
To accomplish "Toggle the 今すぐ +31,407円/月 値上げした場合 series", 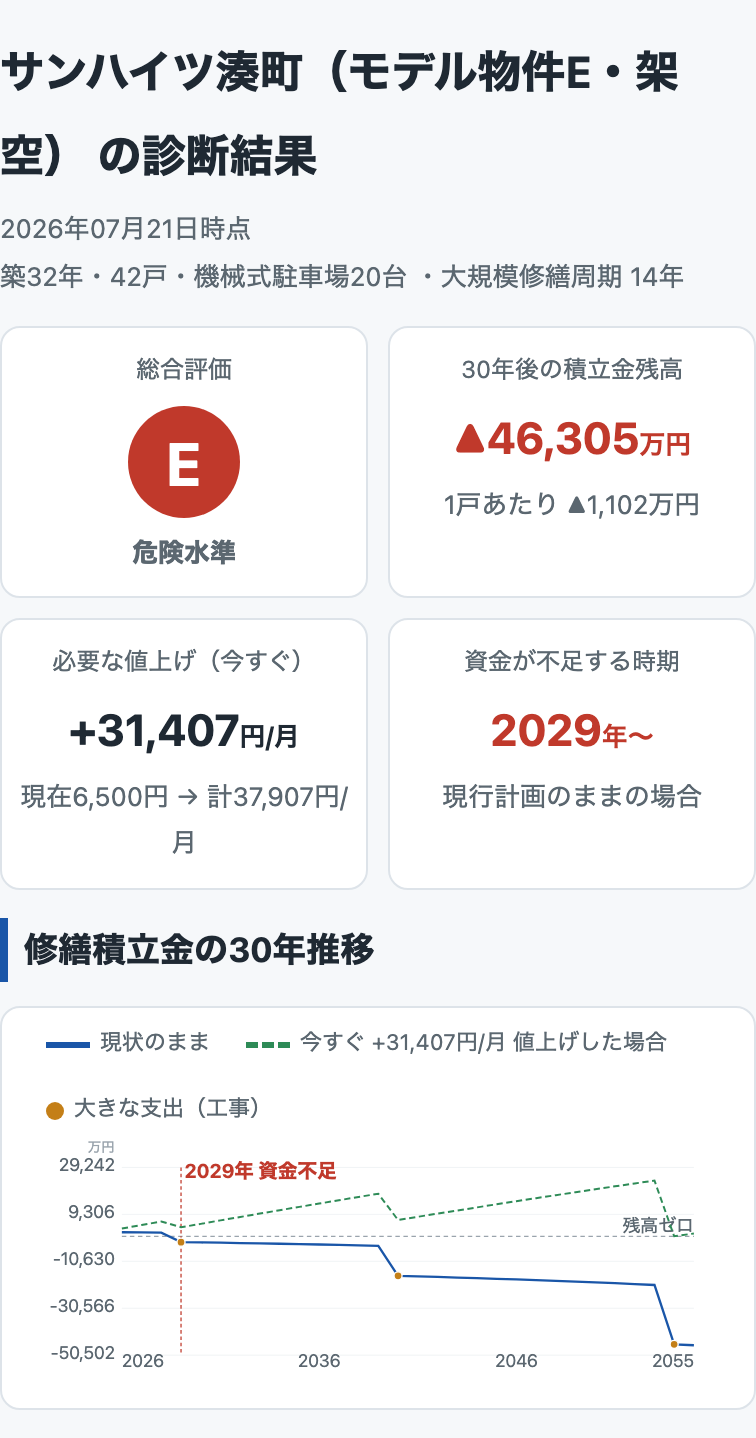I will 456,1043.
